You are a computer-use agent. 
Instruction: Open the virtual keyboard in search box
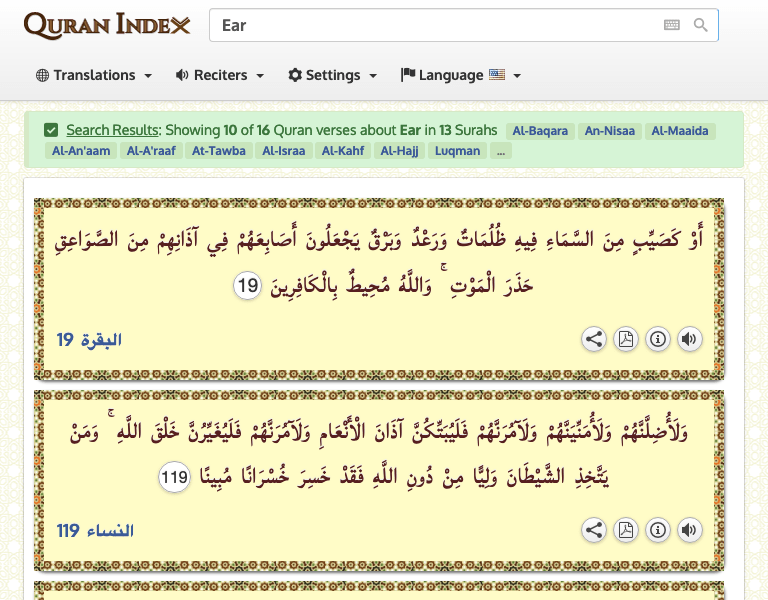[x=671, y=25]
